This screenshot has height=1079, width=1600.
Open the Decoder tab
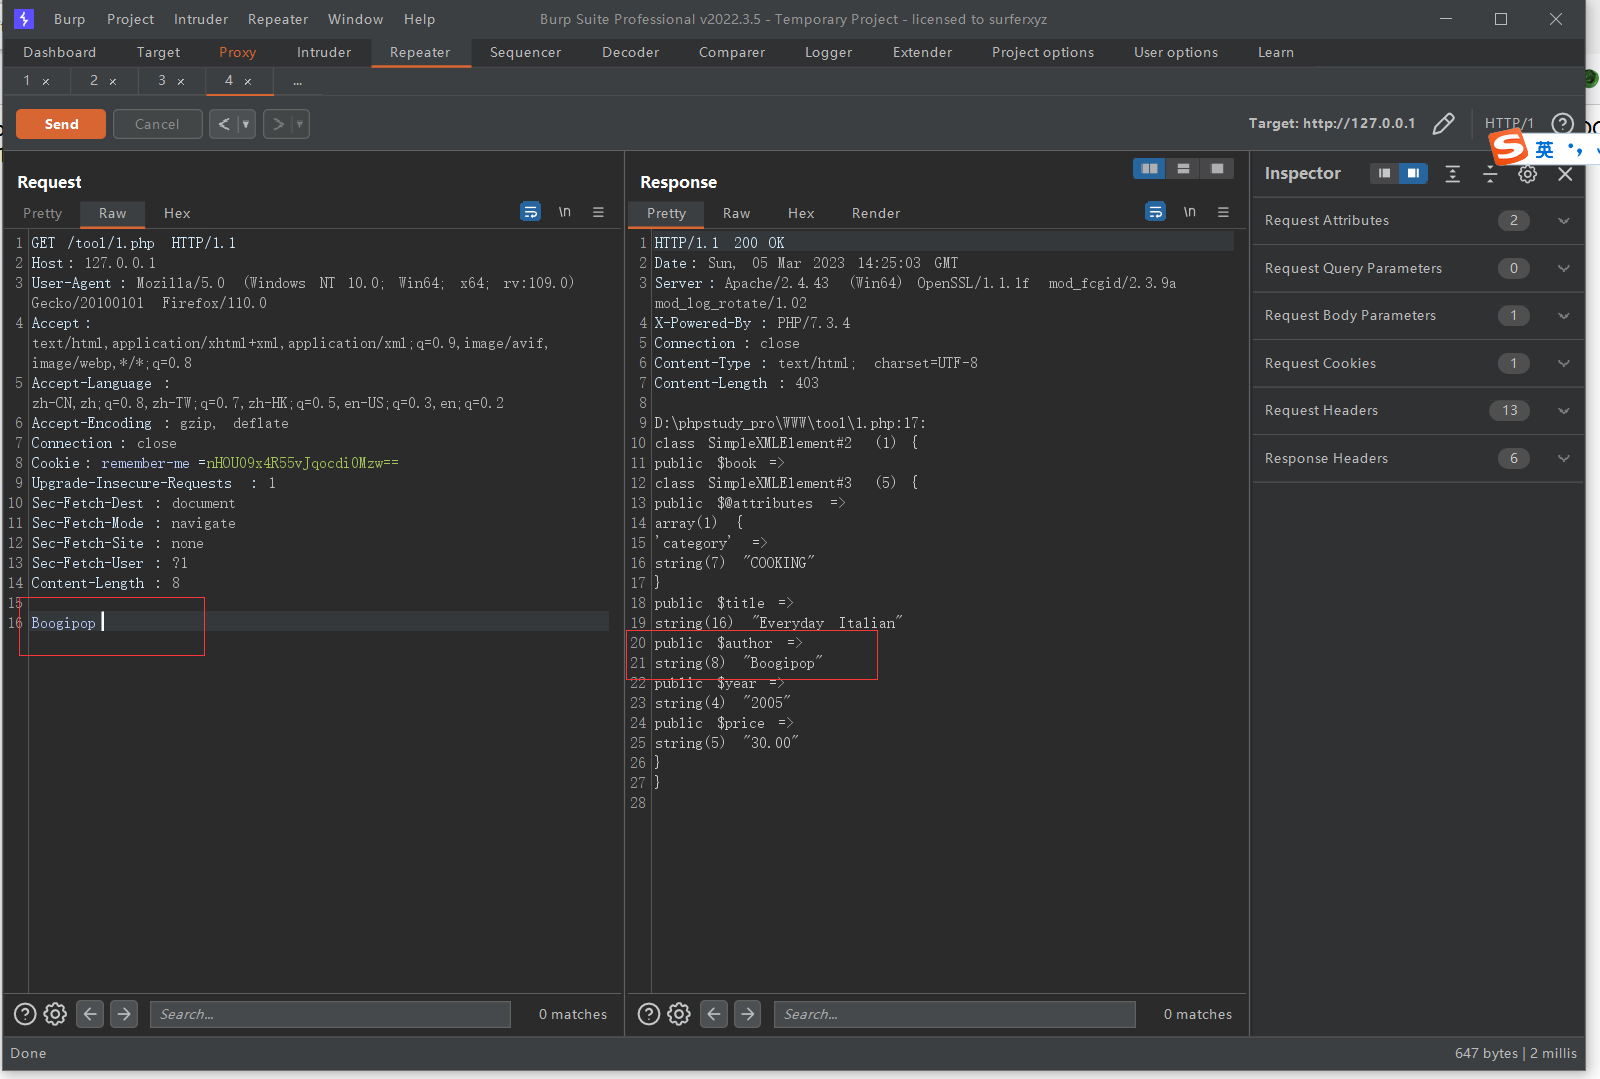[x=630, y=52]
